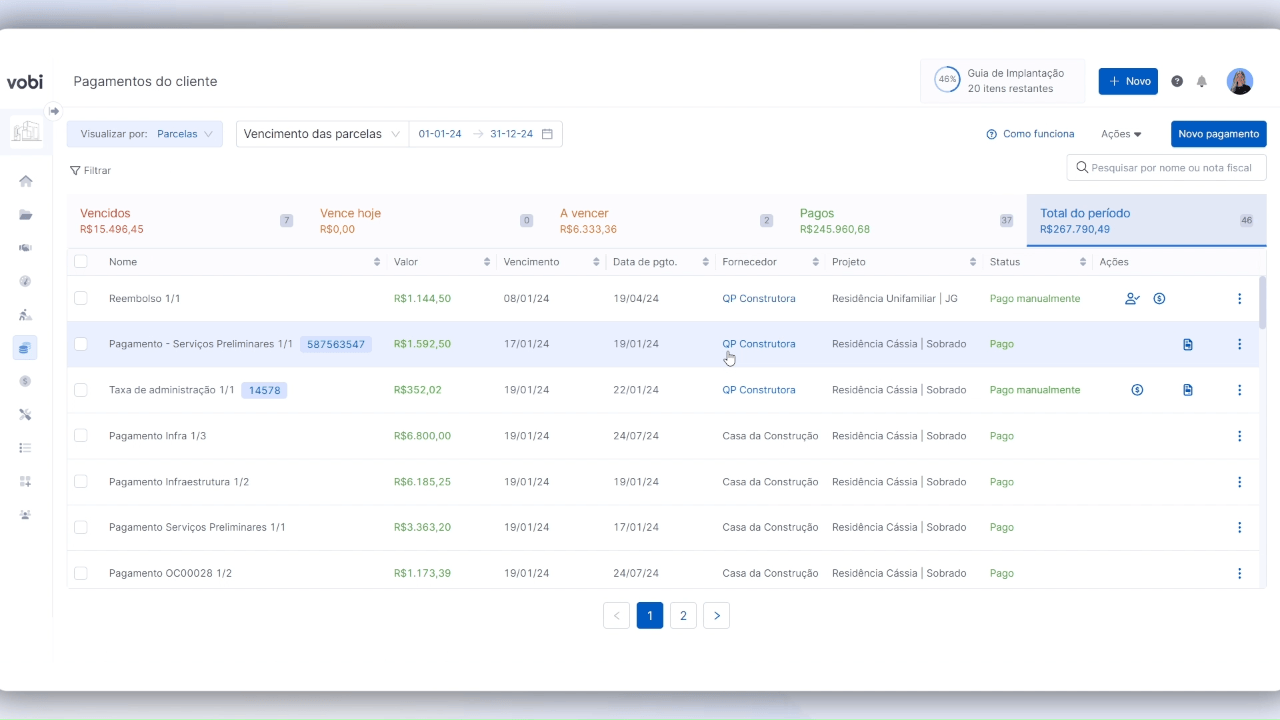Screen dimensions: 1280x720
Task: Open document icon in Taxa de administração row
Action: click(1188, 390)
